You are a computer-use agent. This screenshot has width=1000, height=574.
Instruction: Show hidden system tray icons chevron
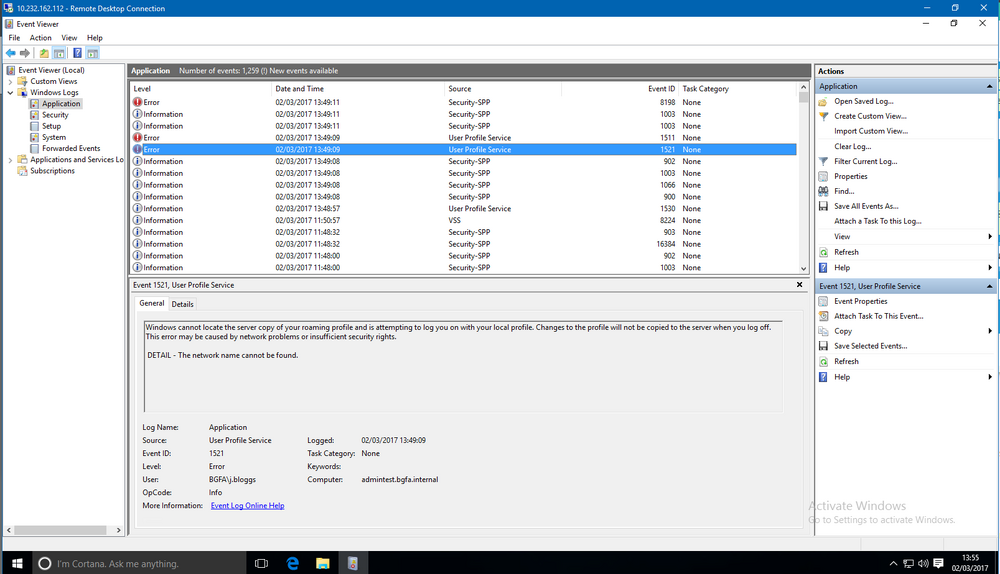(893, 563)
